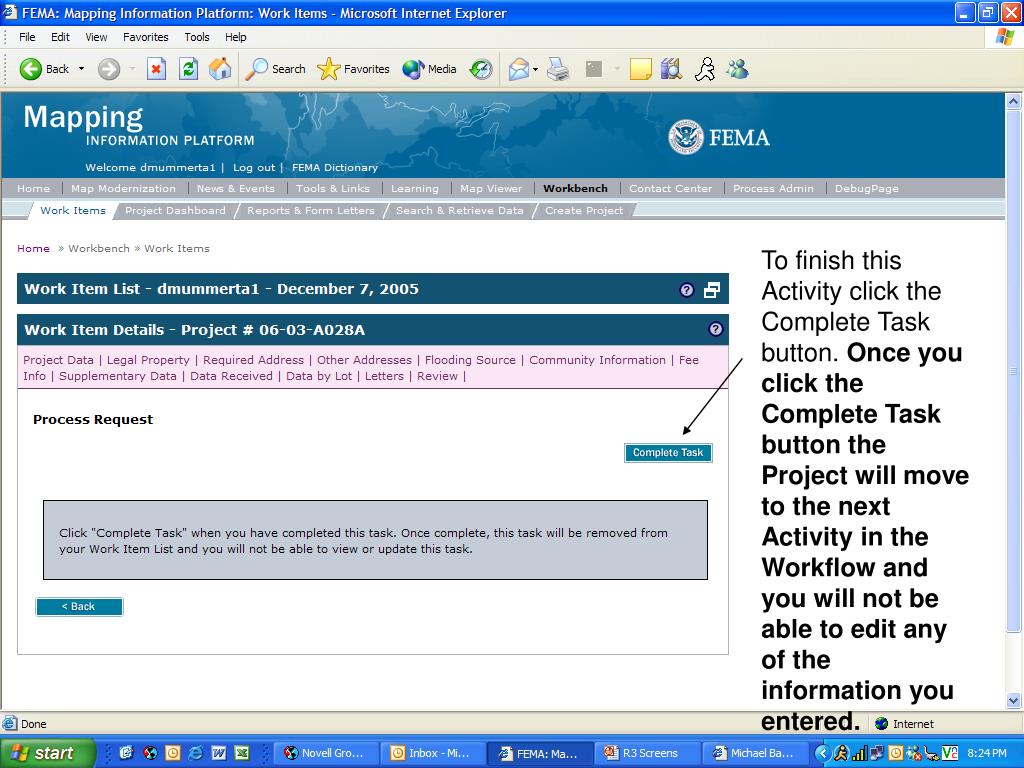1024x768 pixels.
Task: Open the Media toolbar button
Action: (x=429, y=69)
